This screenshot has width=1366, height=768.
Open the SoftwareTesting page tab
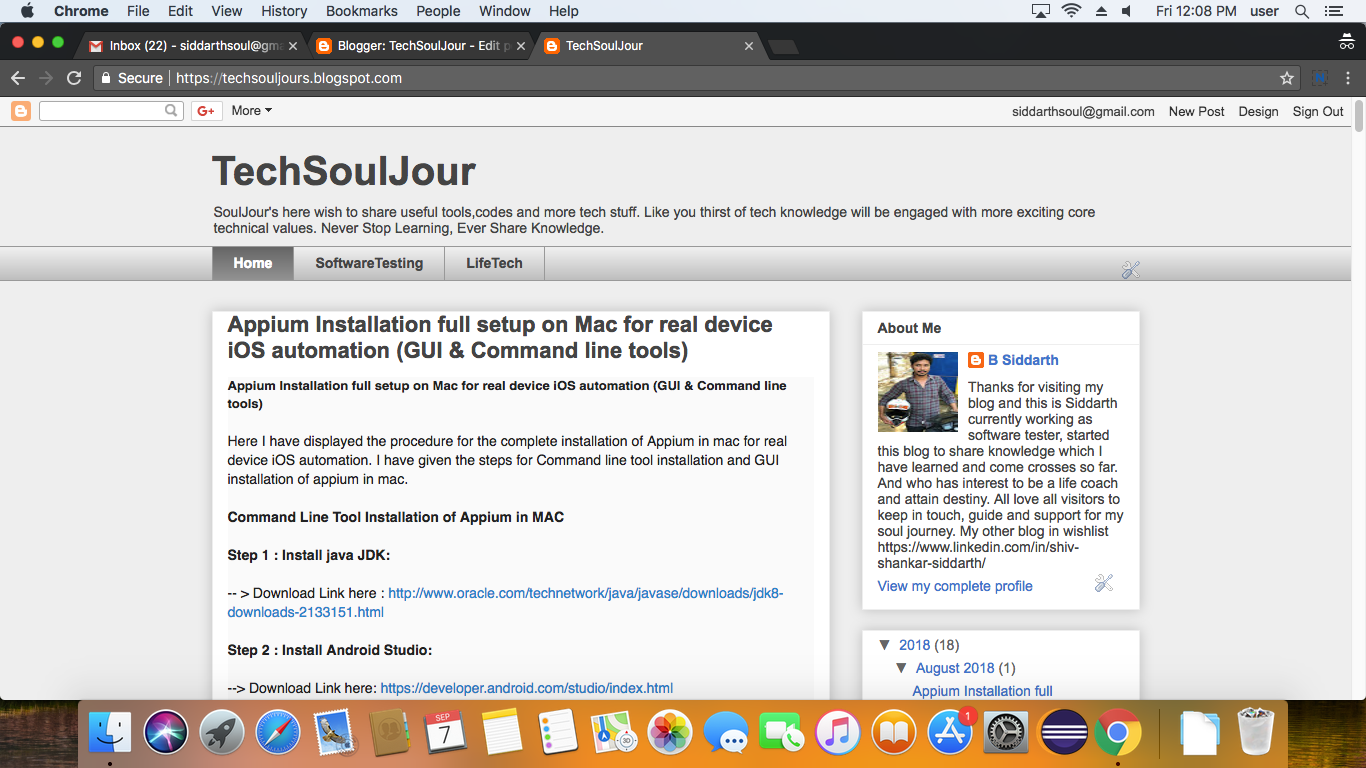point(369,264)
